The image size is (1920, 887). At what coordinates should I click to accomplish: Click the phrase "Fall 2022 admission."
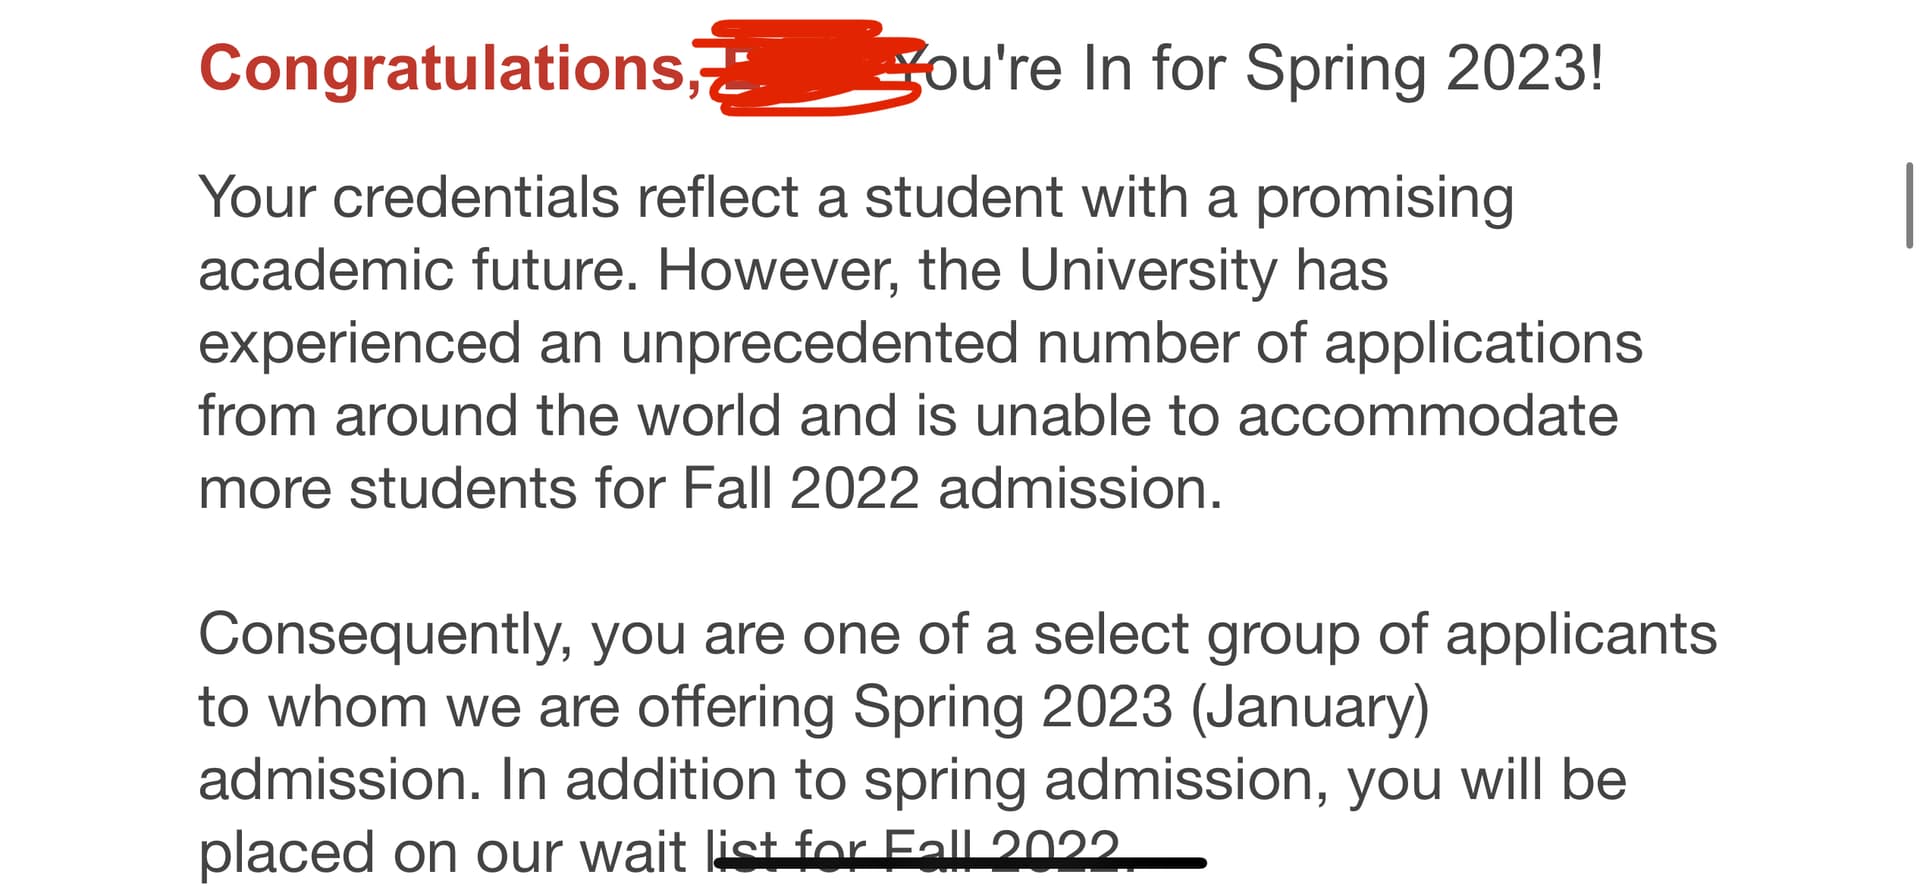(952, 489)
